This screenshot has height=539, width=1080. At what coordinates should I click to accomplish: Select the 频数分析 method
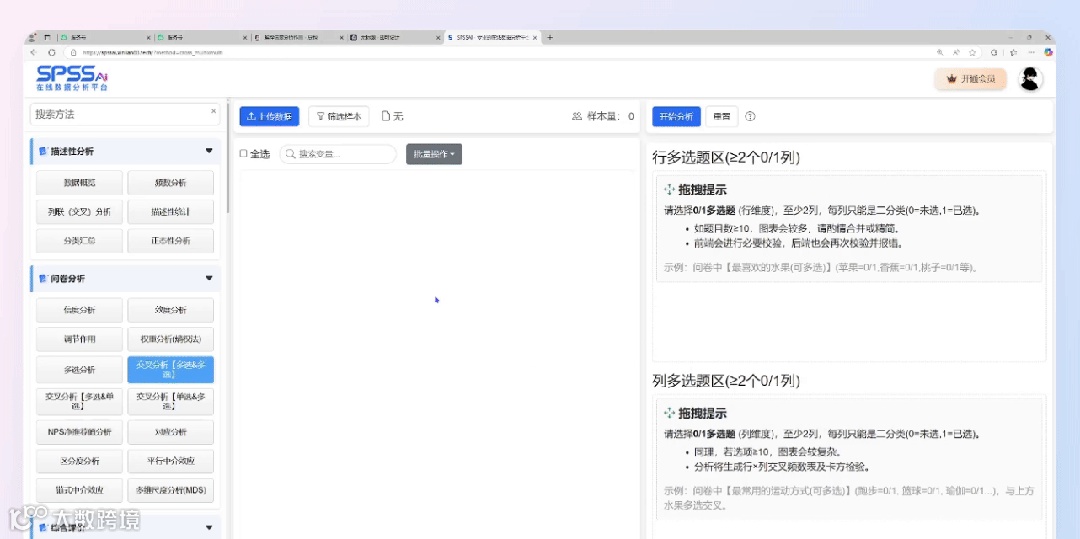pyautogui.click(x=170, y=183)
